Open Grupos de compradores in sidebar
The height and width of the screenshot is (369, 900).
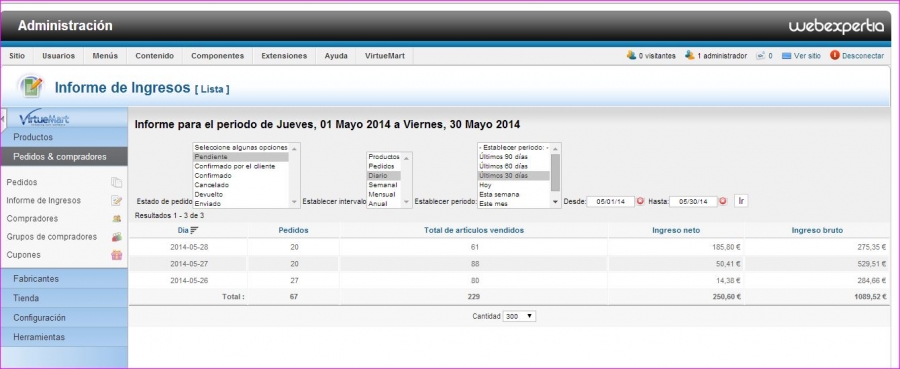52,236
